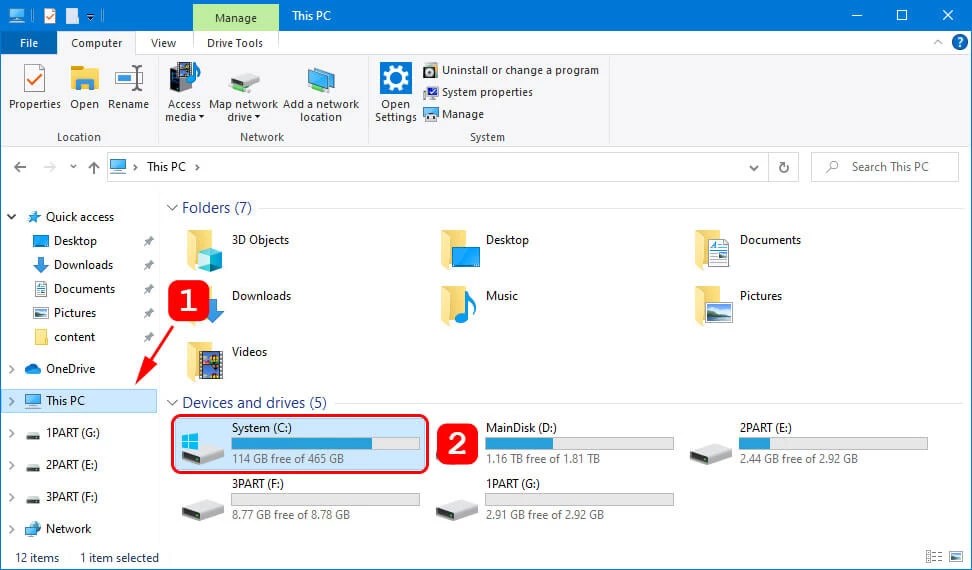Select 1PART (G:) in the navigation pane
Viewport: 972px width, 570px height.
73,433
